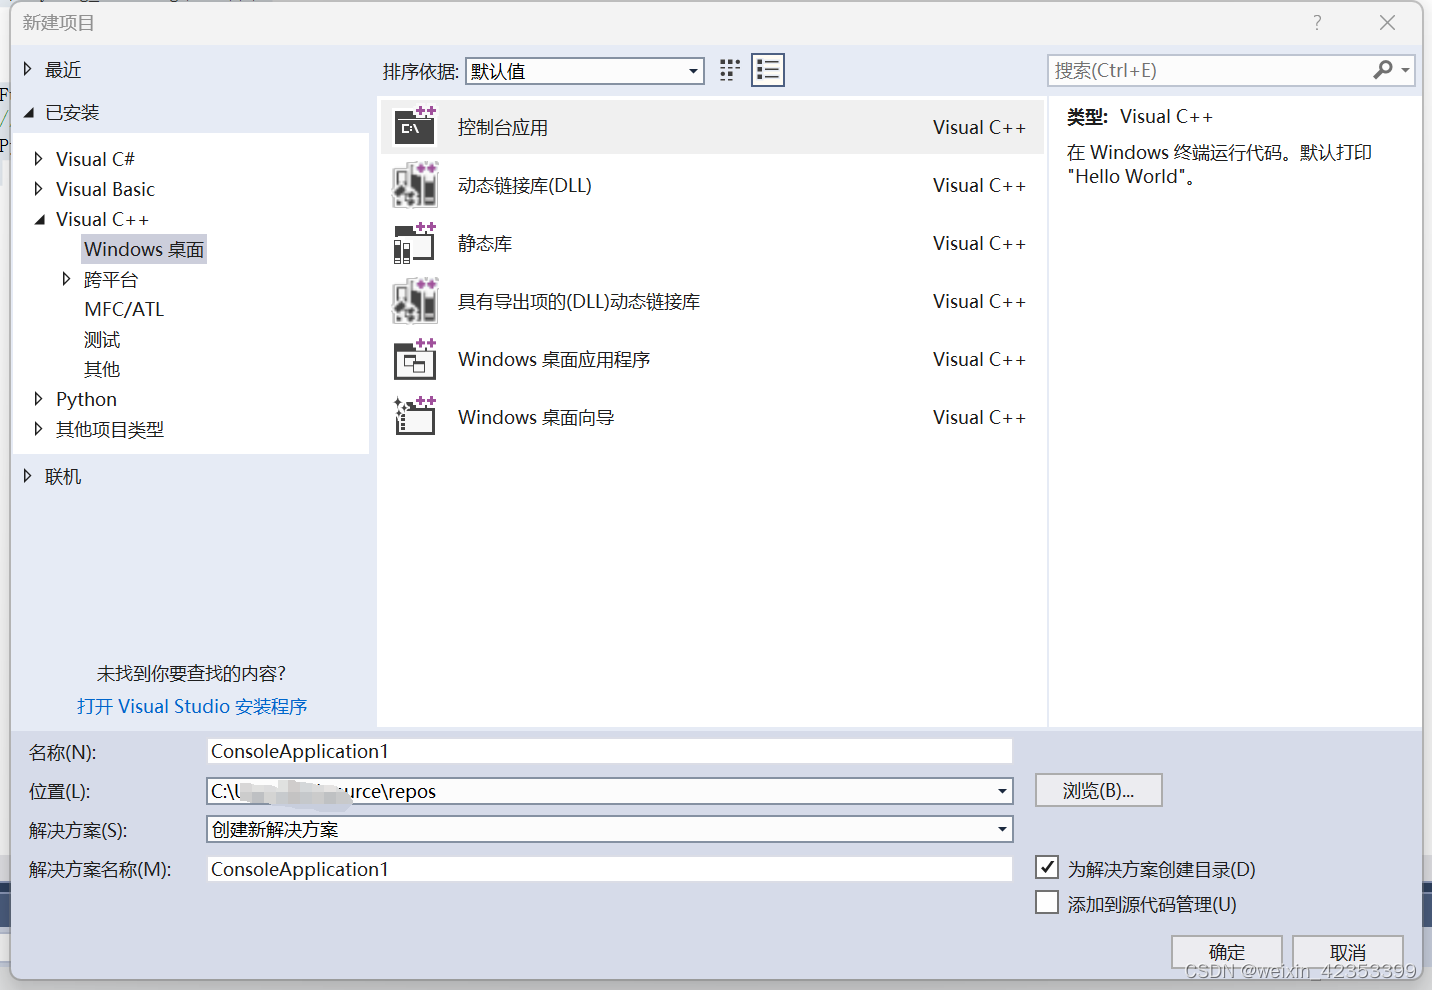
Task: Click the search magnifier icon
Action: click(1383, 70)
